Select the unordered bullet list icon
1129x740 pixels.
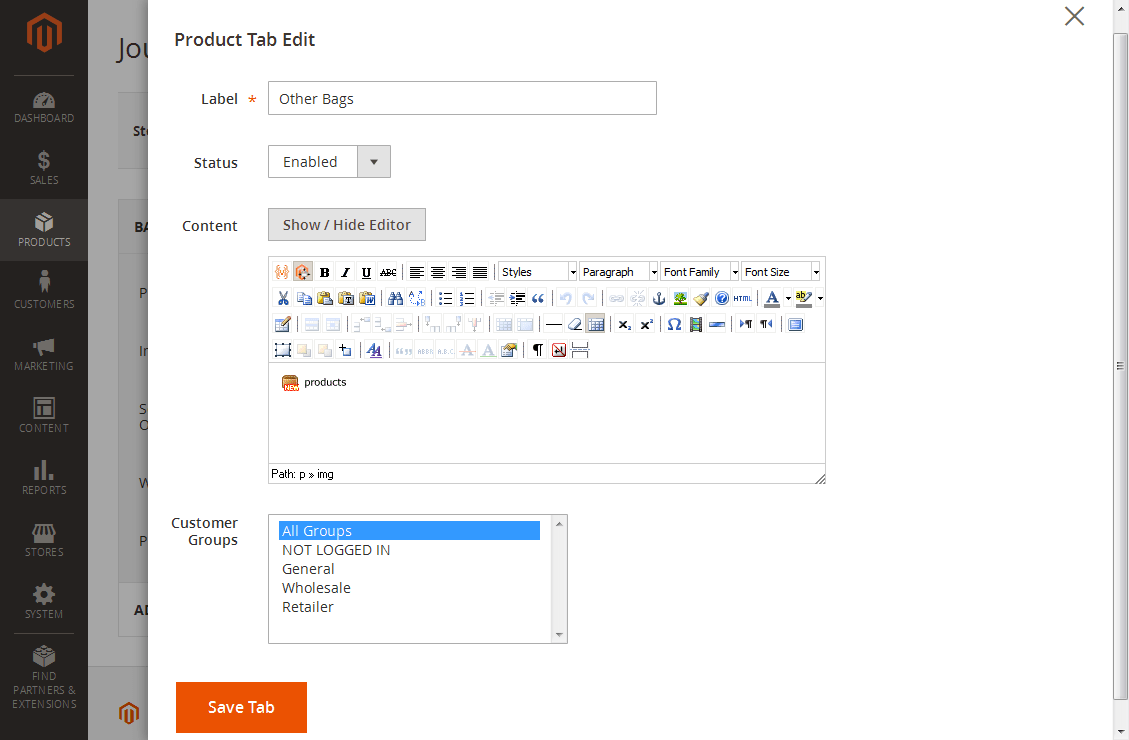click(446, 297)
